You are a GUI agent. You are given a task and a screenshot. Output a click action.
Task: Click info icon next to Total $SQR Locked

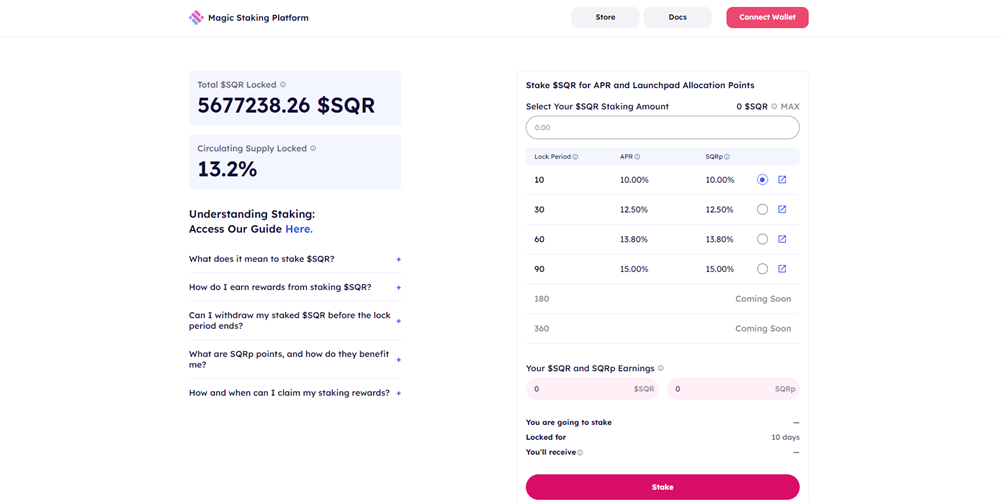pos(283,85)
